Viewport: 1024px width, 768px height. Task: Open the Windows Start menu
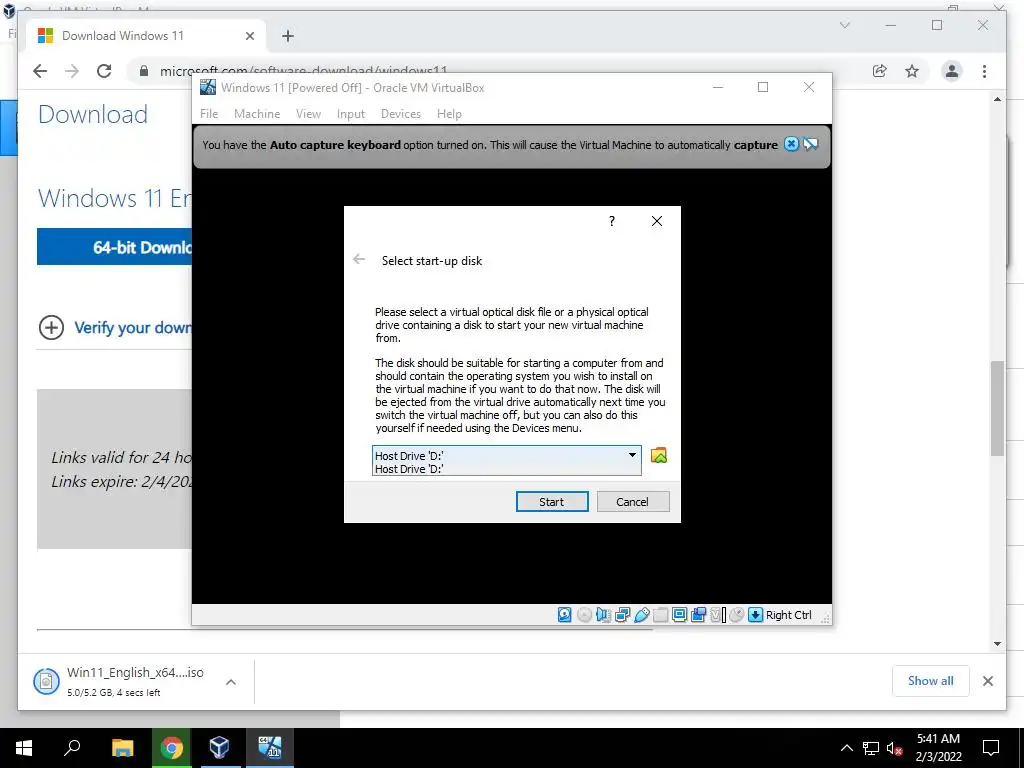coord(24,748)
